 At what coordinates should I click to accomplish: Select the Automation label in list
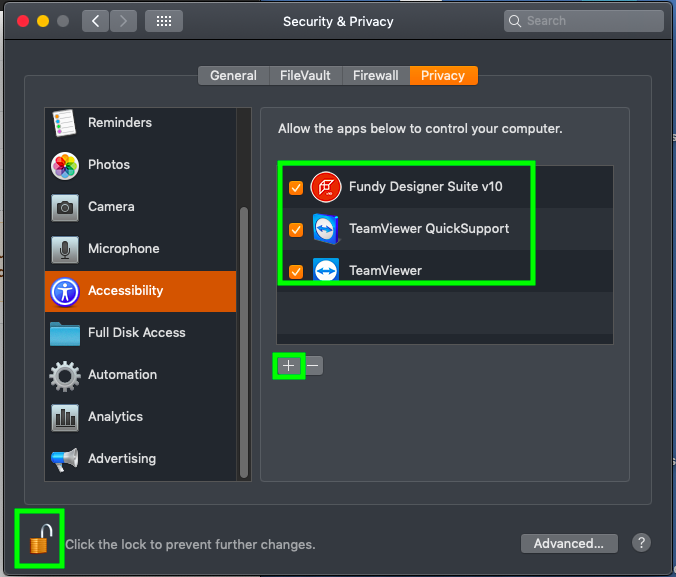click(122, 374)
